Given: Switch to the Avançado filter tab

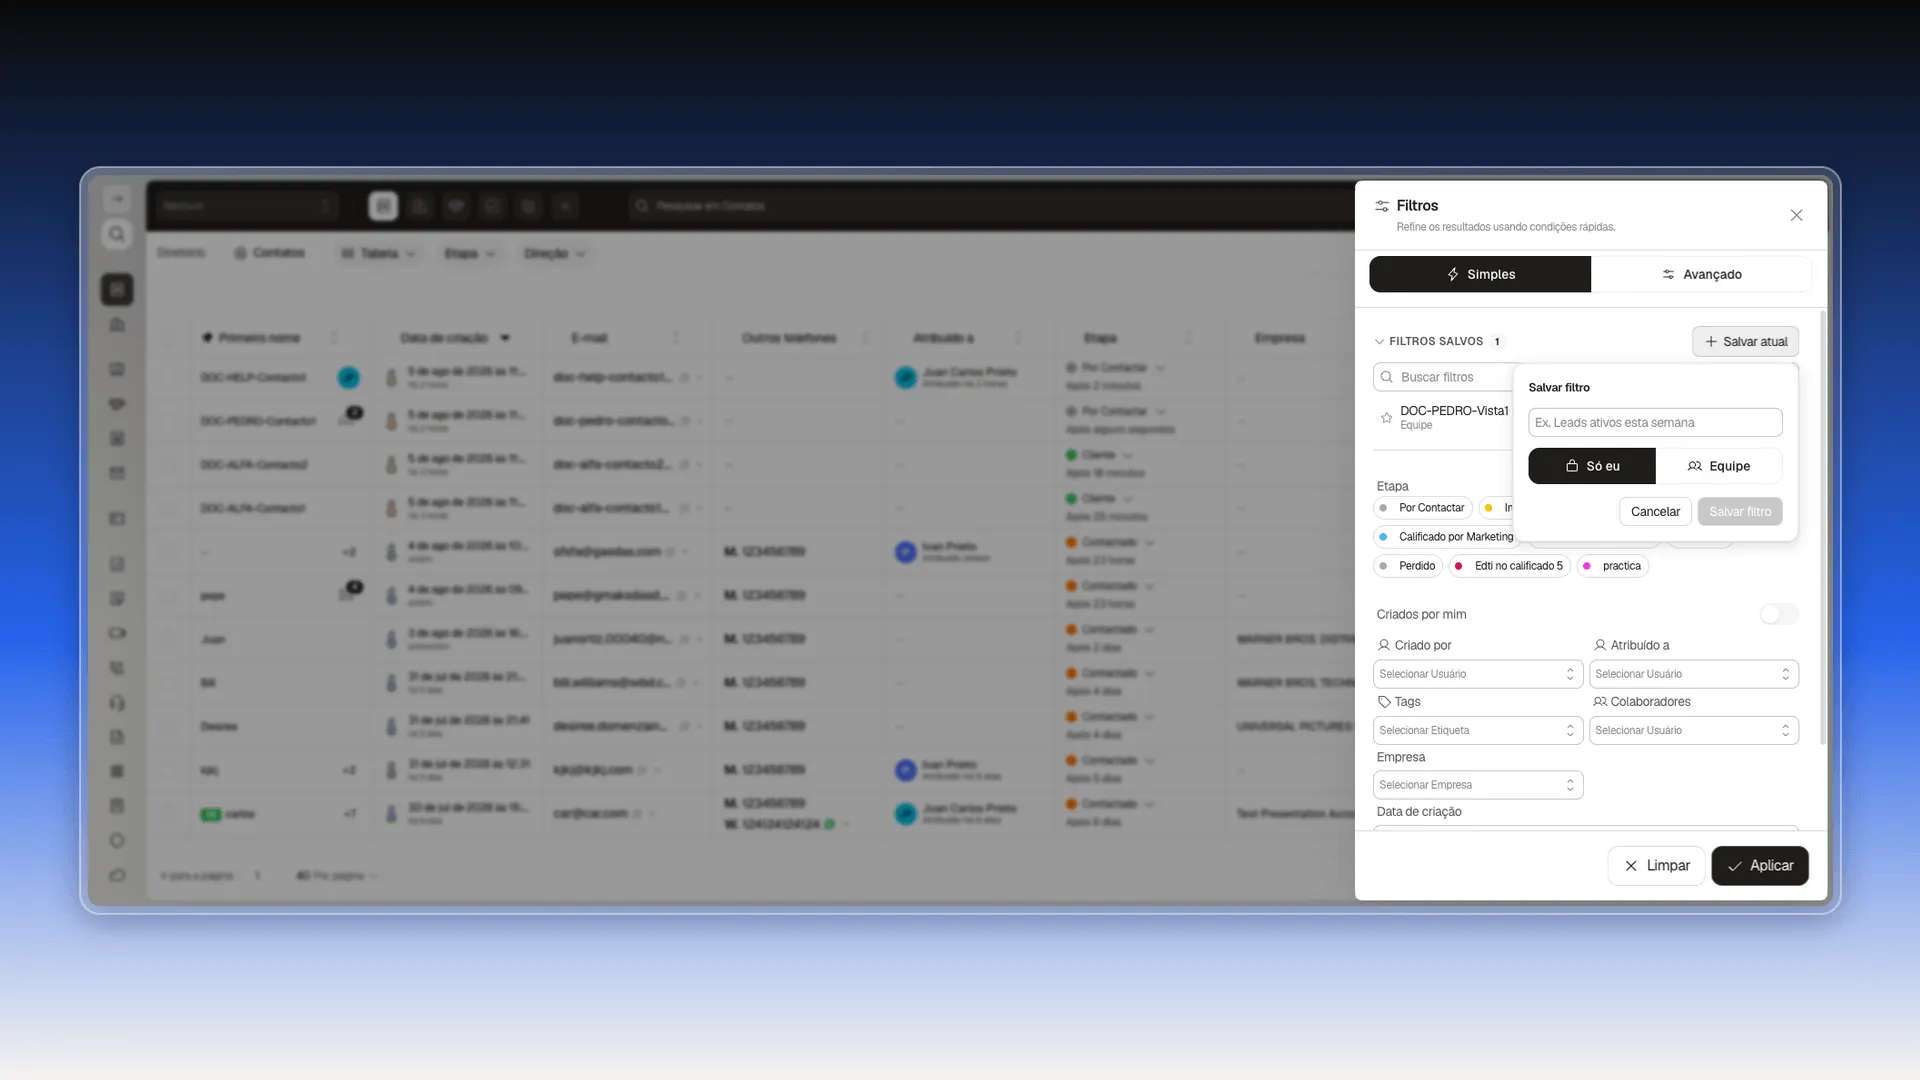Looking at the screenshot, I should coord(1701,274).
